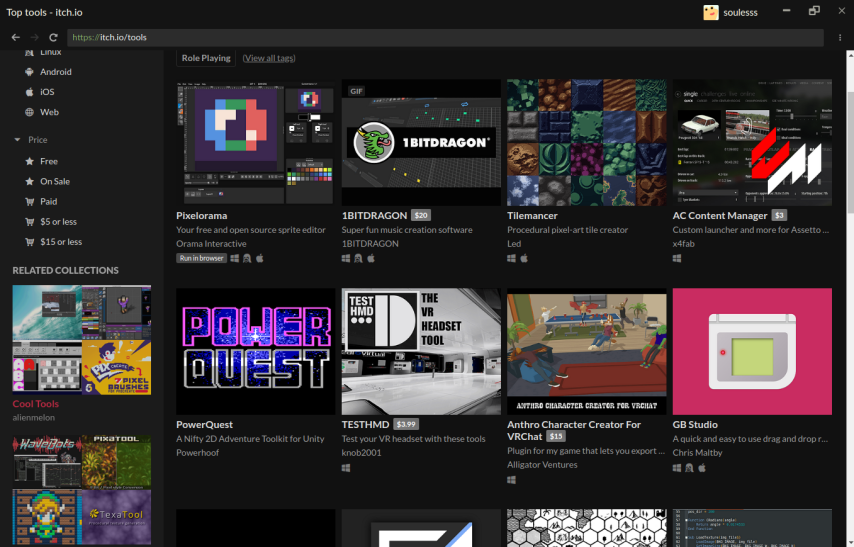Select the Role Playing tag
854x547 pixels.
click(206, 58)
